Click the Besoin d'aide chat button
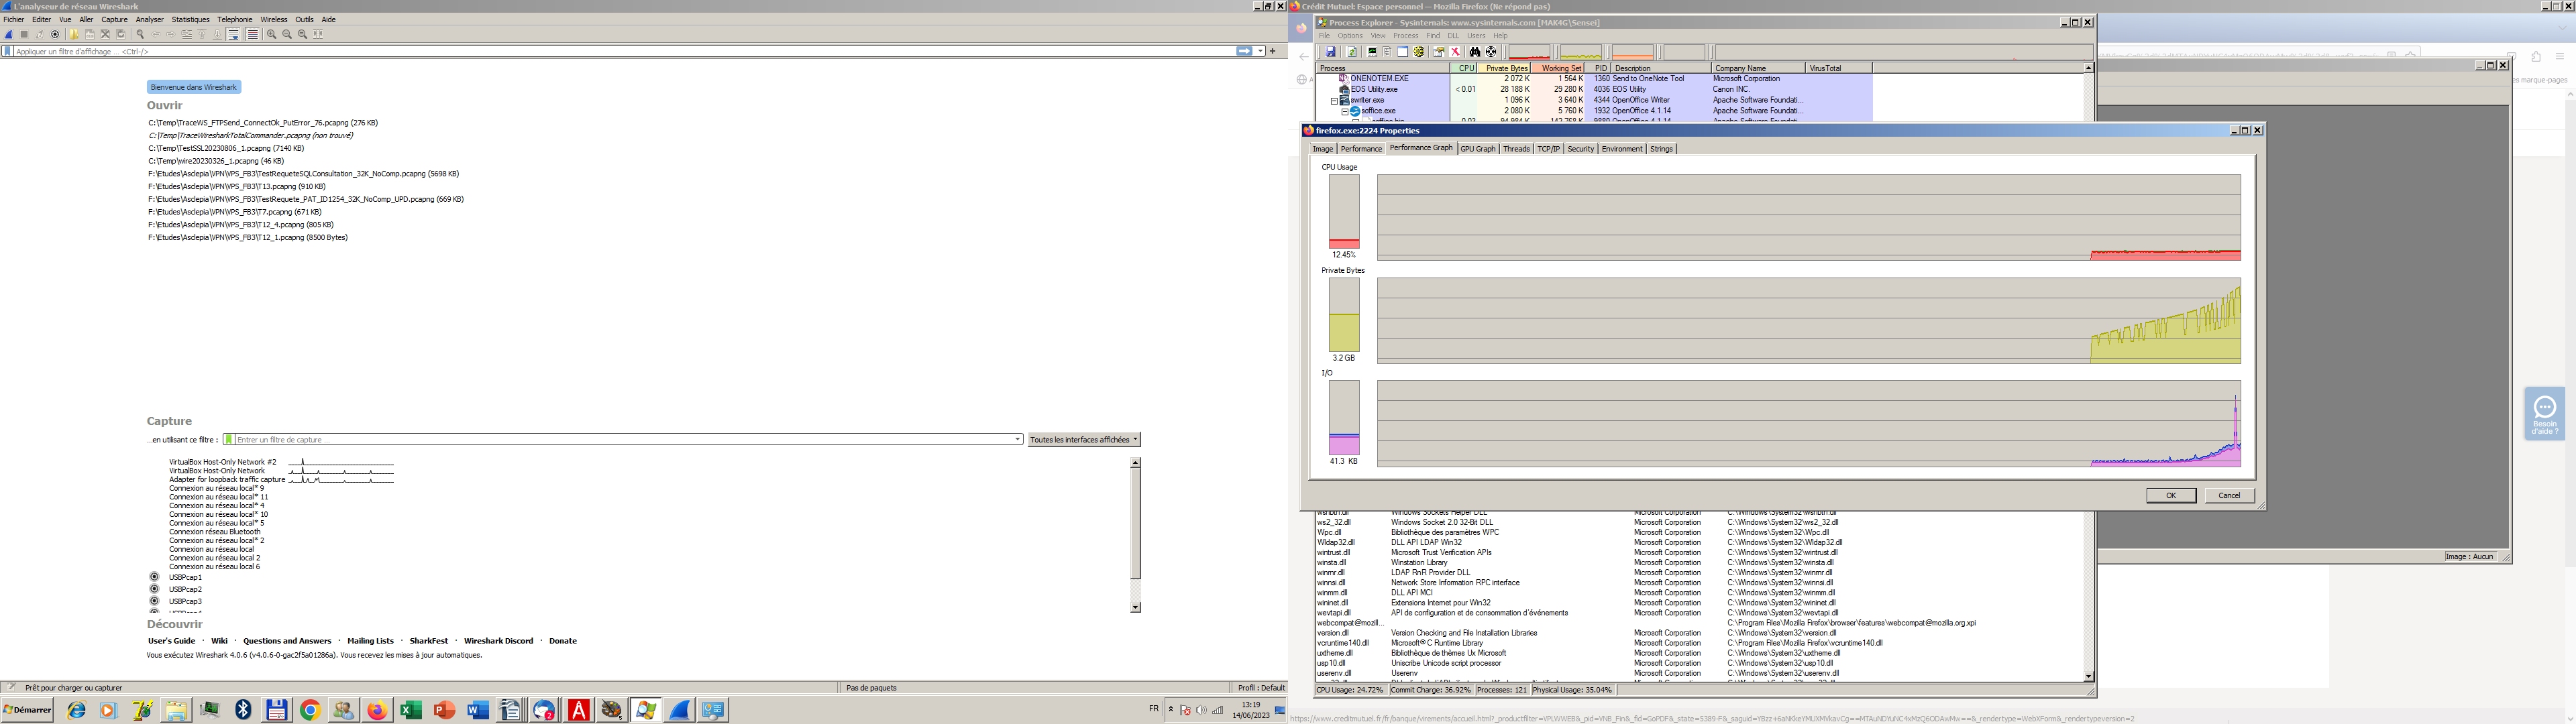Image resolution: width=2576 pixels, height=724 pixels. pos(2544,413)
